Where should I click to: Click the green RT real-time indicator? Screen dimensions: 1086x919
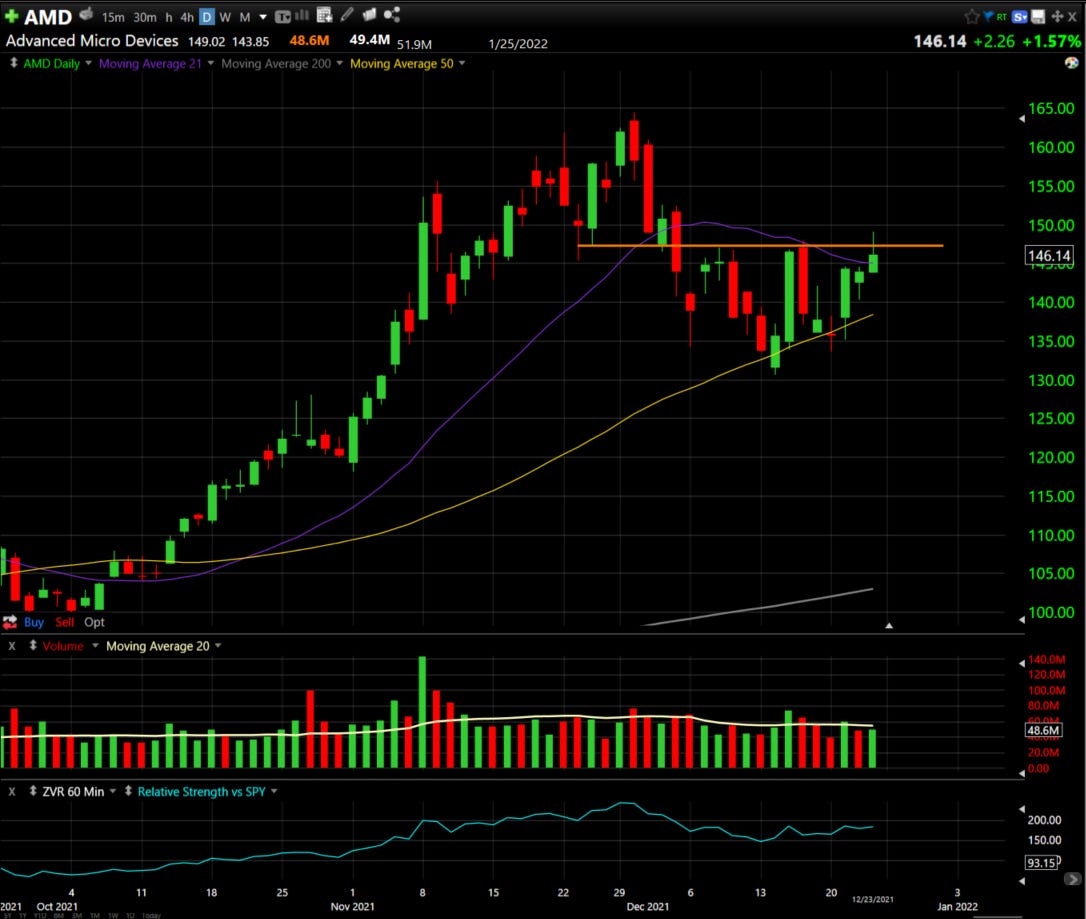click(1002, 17)
